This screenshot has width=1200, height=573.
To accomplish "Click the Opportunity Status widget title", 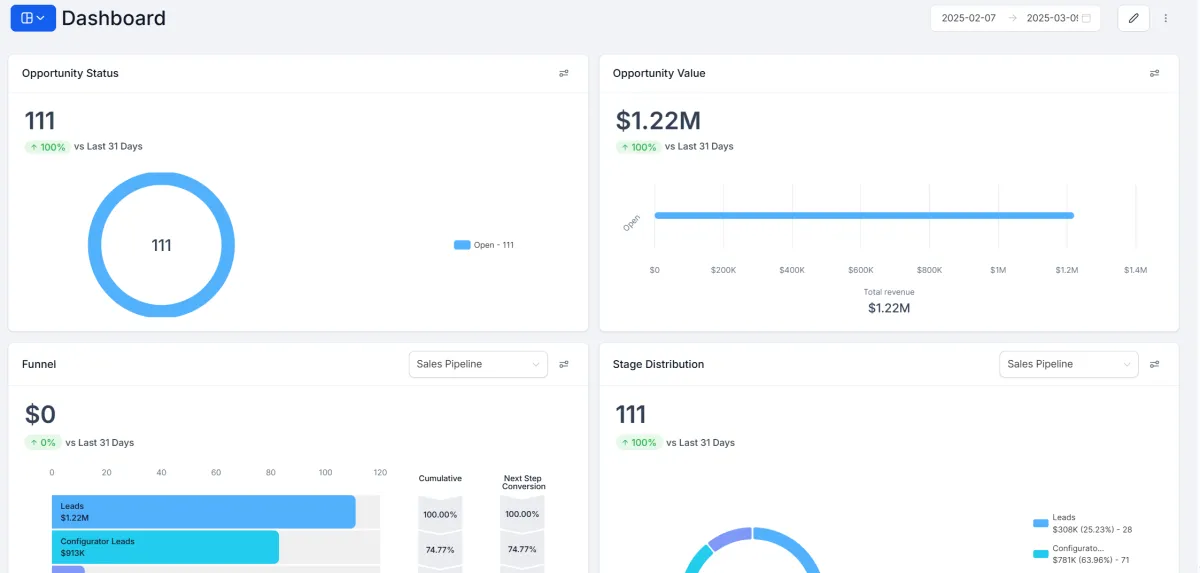I will pyautogui.click(x=70, y=73).
